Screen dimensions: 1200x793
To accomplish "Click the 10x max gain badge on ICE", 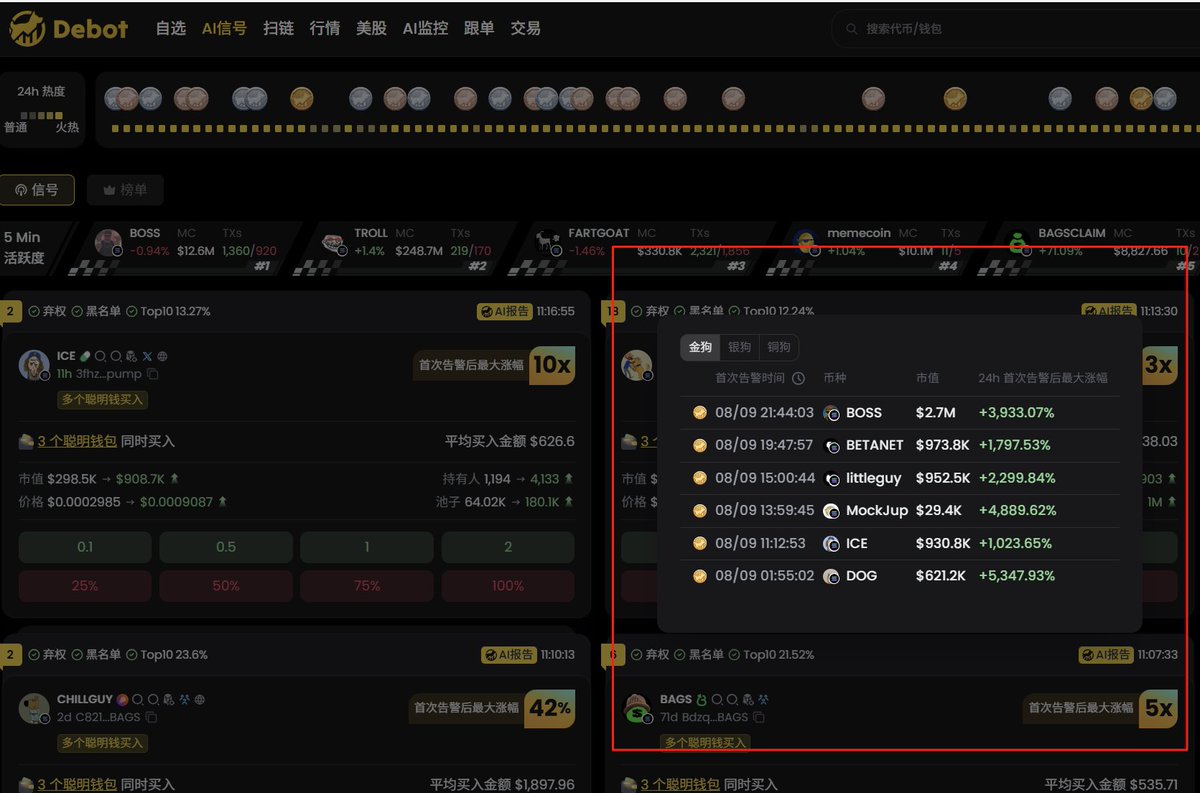I will [x=552, y=365].
